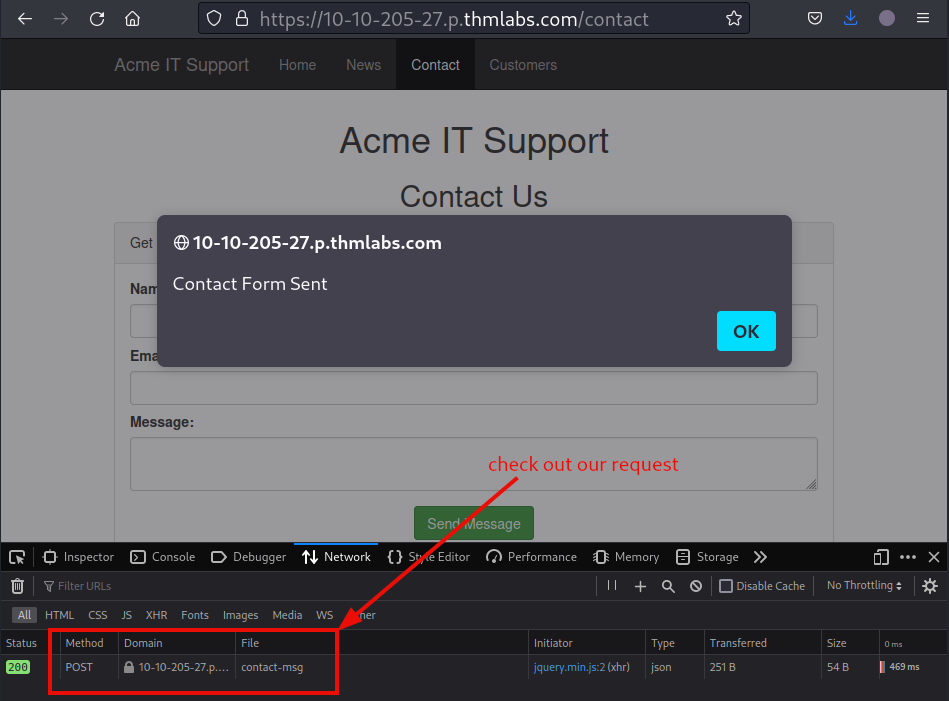
Task: Open the No Throttling dropdown
Action: tap(864, 586)
